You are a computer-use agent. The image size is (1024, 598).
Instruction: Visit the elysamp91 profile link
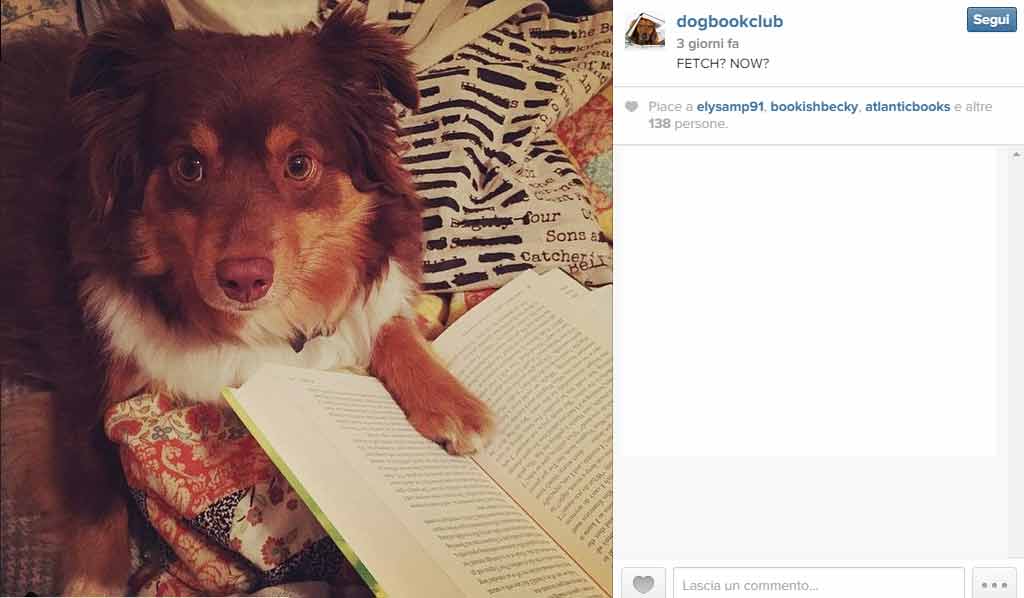tap(730, 106)
